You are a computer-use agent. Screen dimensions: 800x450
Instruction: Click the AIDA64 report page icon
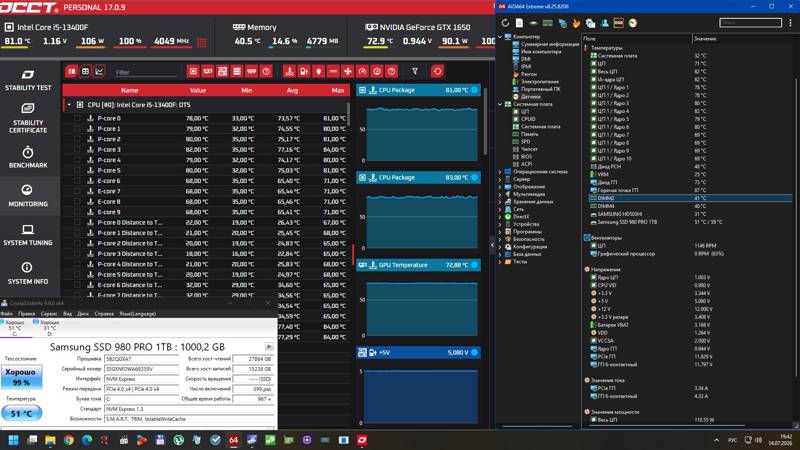pyautogui.click(x=519, y=23)
